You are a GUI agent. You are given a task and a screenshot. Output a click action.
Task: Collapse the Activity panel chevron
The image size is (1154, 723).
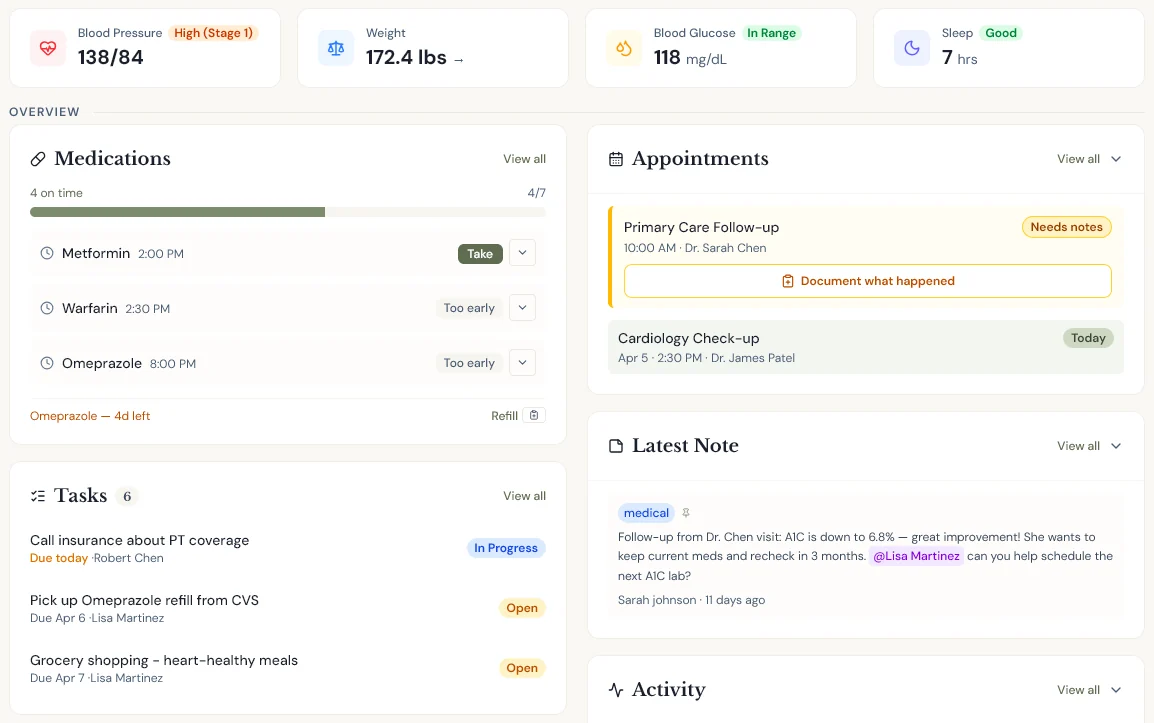point(1116,690)
